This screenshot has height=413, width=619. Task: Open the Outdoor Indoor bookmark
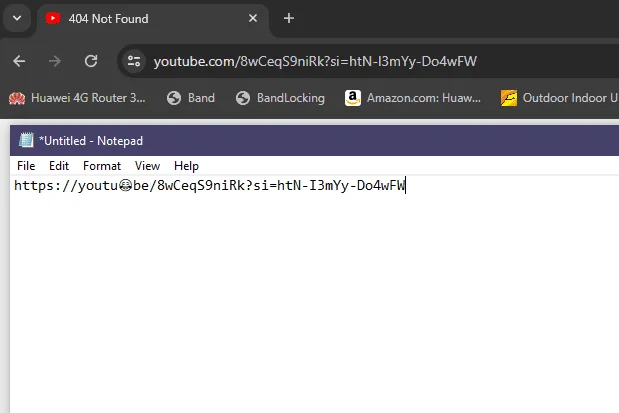pyautogui.click(x=559, y=98)
